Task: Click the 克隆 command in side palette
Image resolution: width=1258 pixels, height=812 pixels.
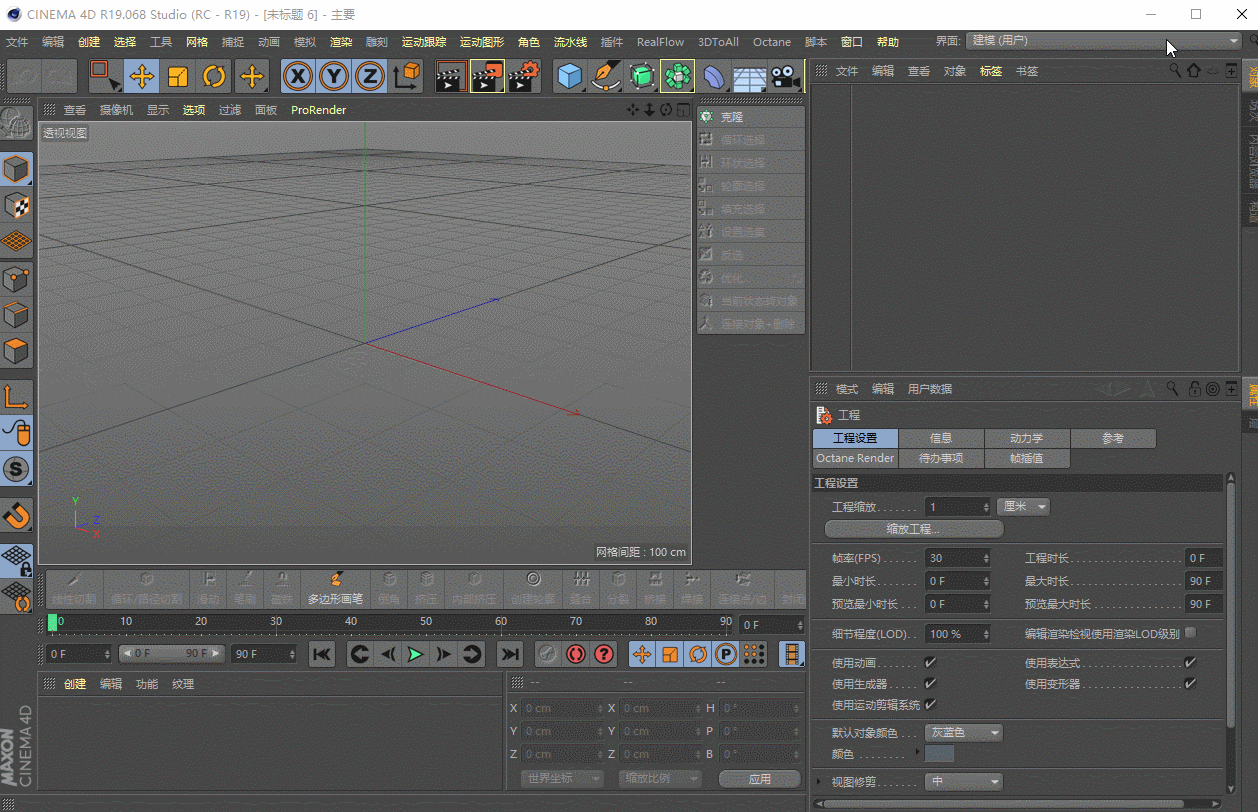Action: [x=751, y=117]
